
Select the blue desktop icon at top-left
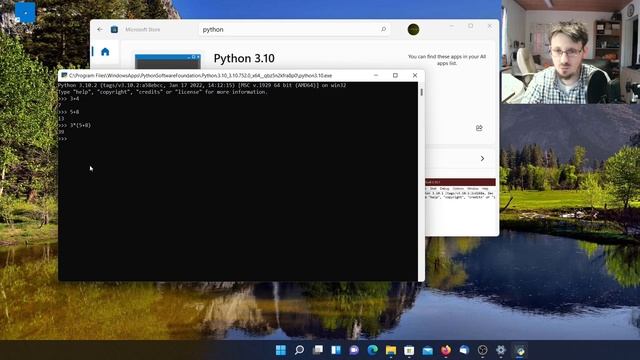[25, 13]
